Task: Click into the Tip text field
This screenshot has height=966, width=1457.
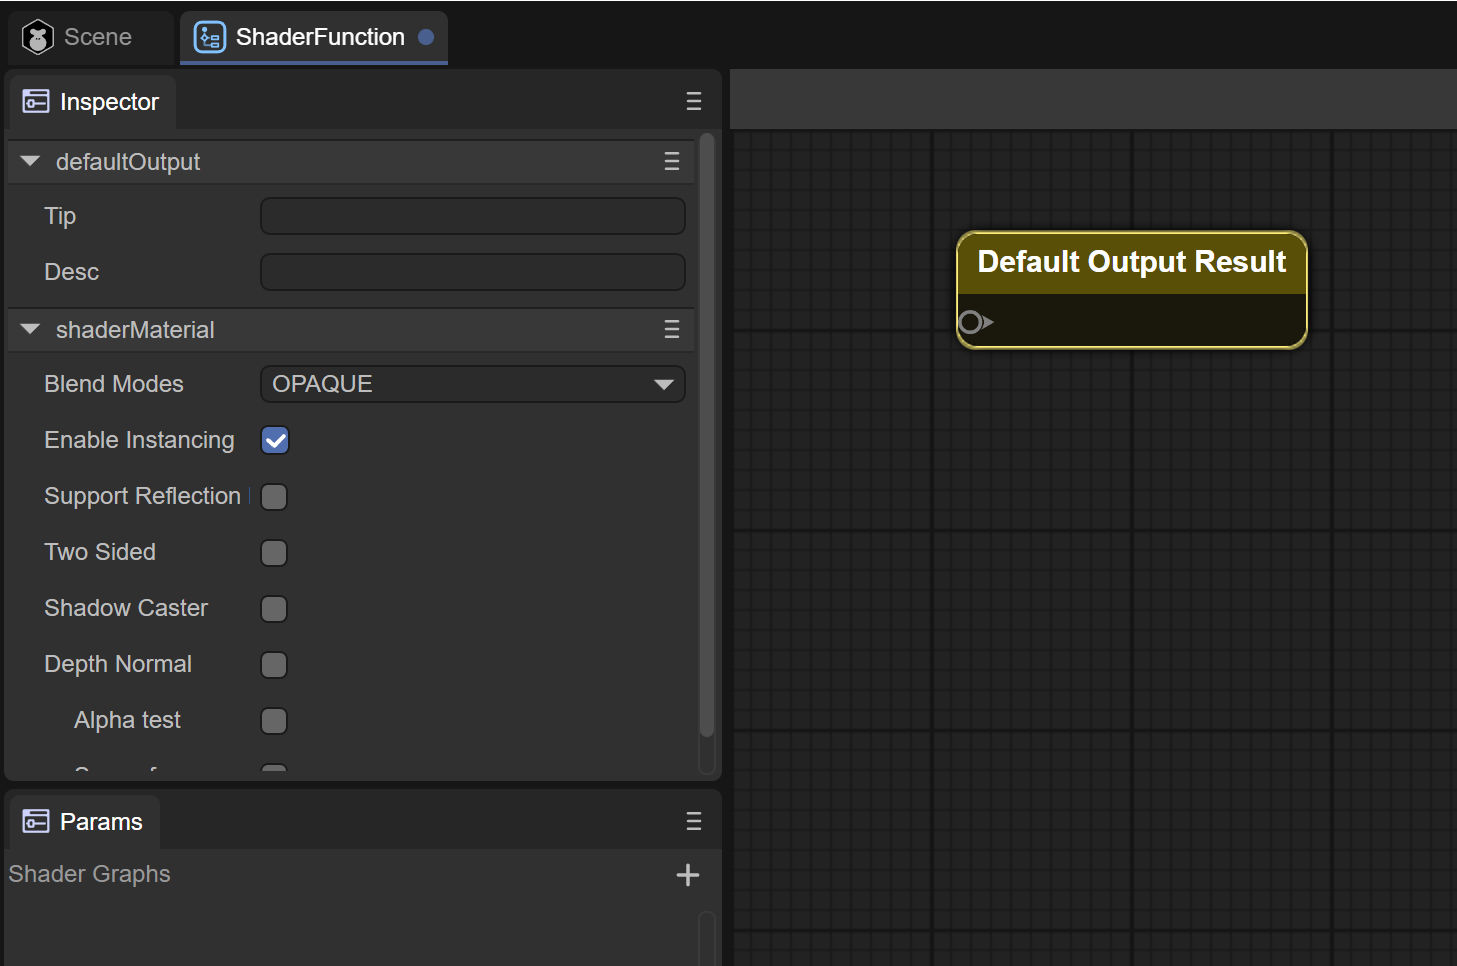Action: pos(472,217)
